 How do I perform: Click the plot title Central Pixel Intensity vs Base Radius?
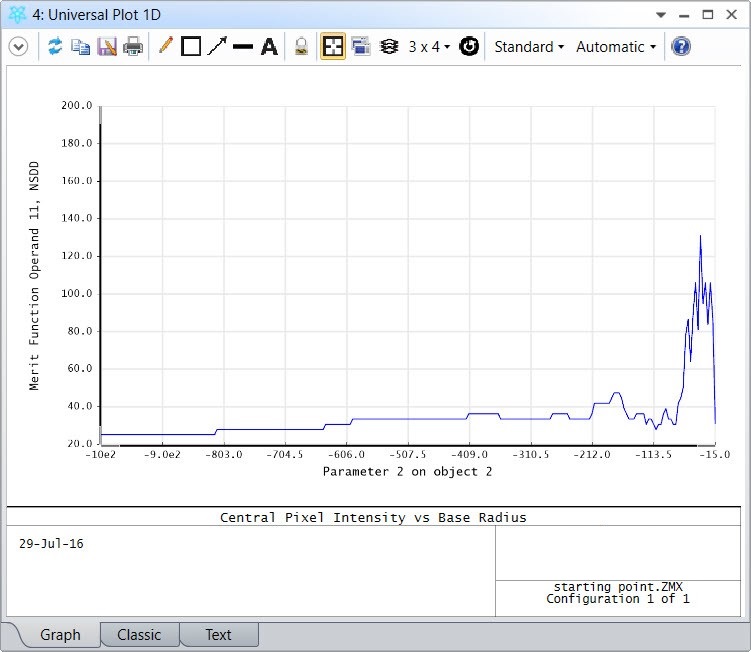click(373, 517)
